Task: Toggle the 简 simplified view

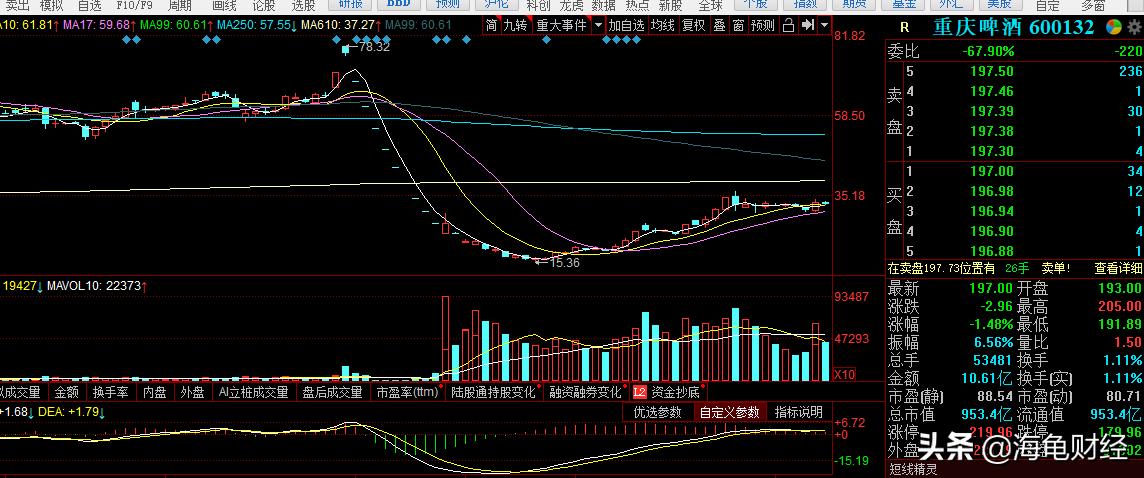Action: [x=491, y=26]
